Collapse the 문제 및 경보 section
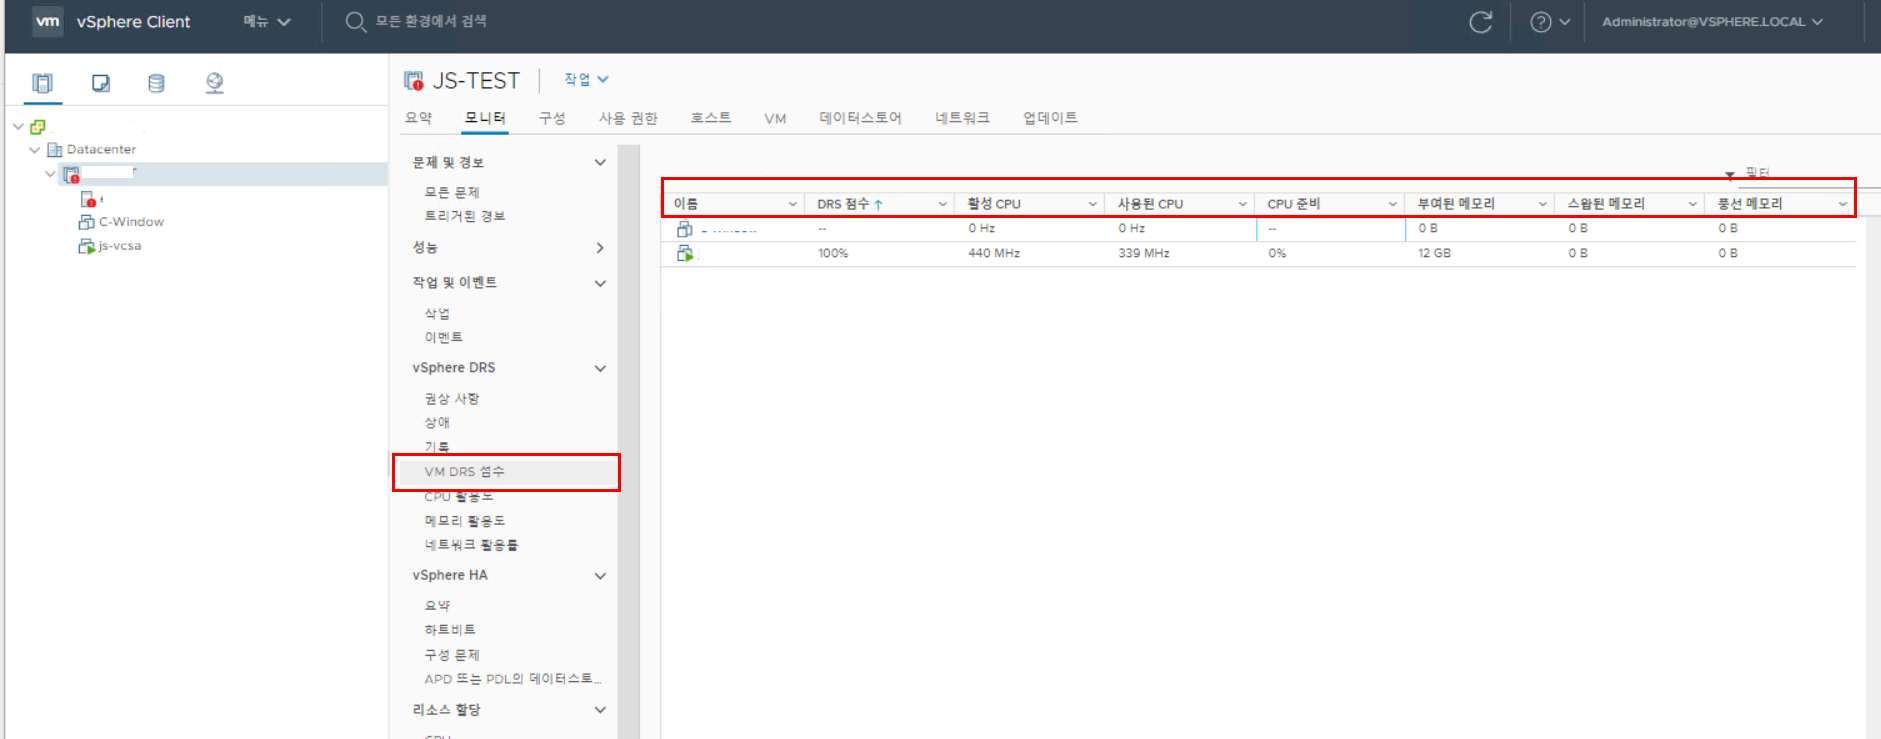Viewport: 1881px width, 739px height. (600, 162)
